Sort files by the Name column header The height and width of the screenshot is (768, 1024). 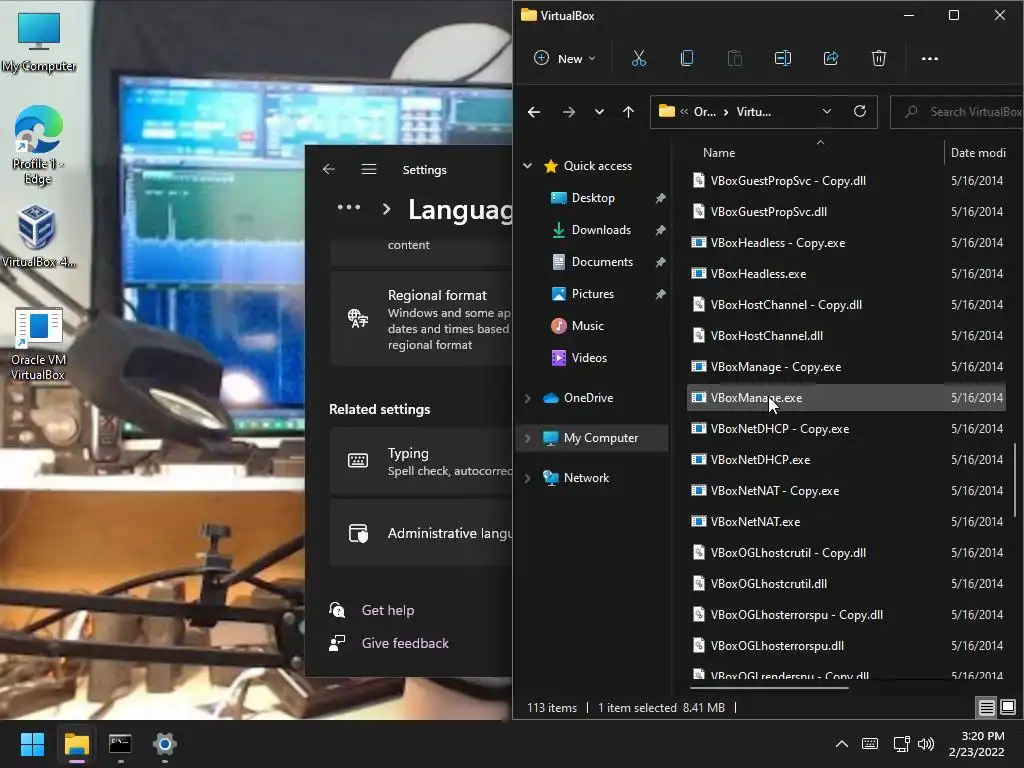coord(719,153)
